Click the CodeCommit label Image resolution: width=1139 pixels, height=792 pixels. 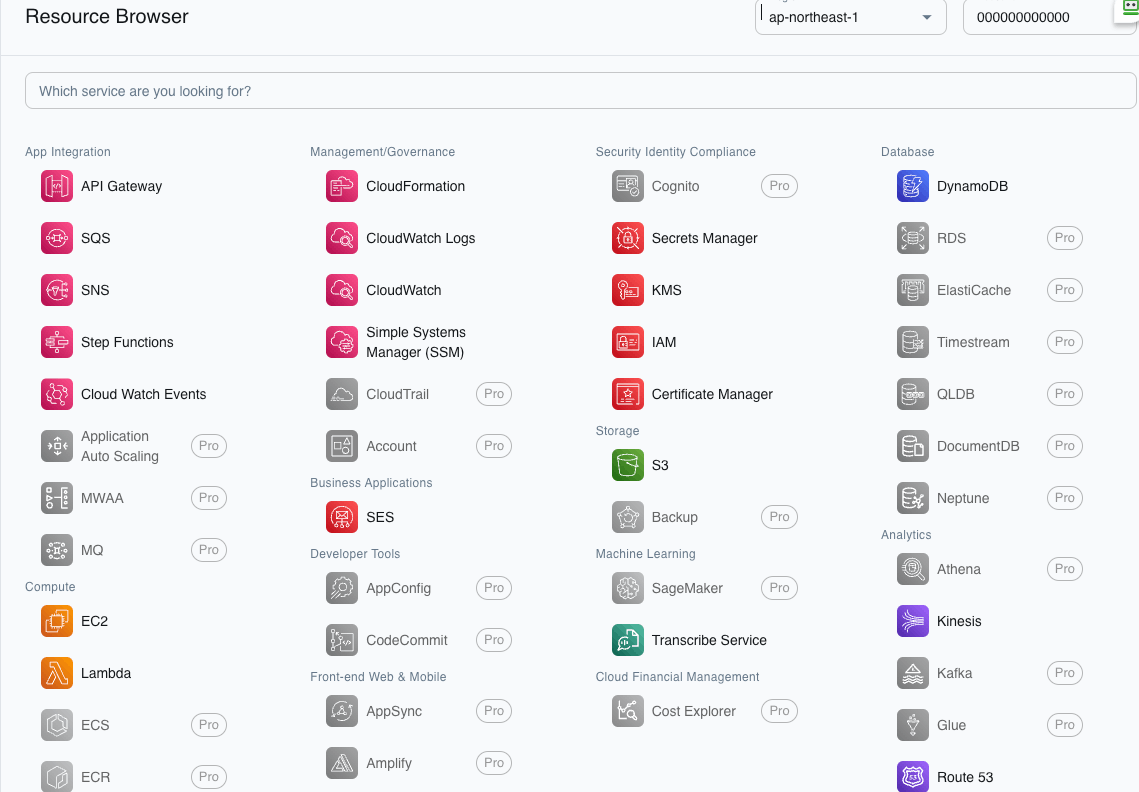[407, 640]
